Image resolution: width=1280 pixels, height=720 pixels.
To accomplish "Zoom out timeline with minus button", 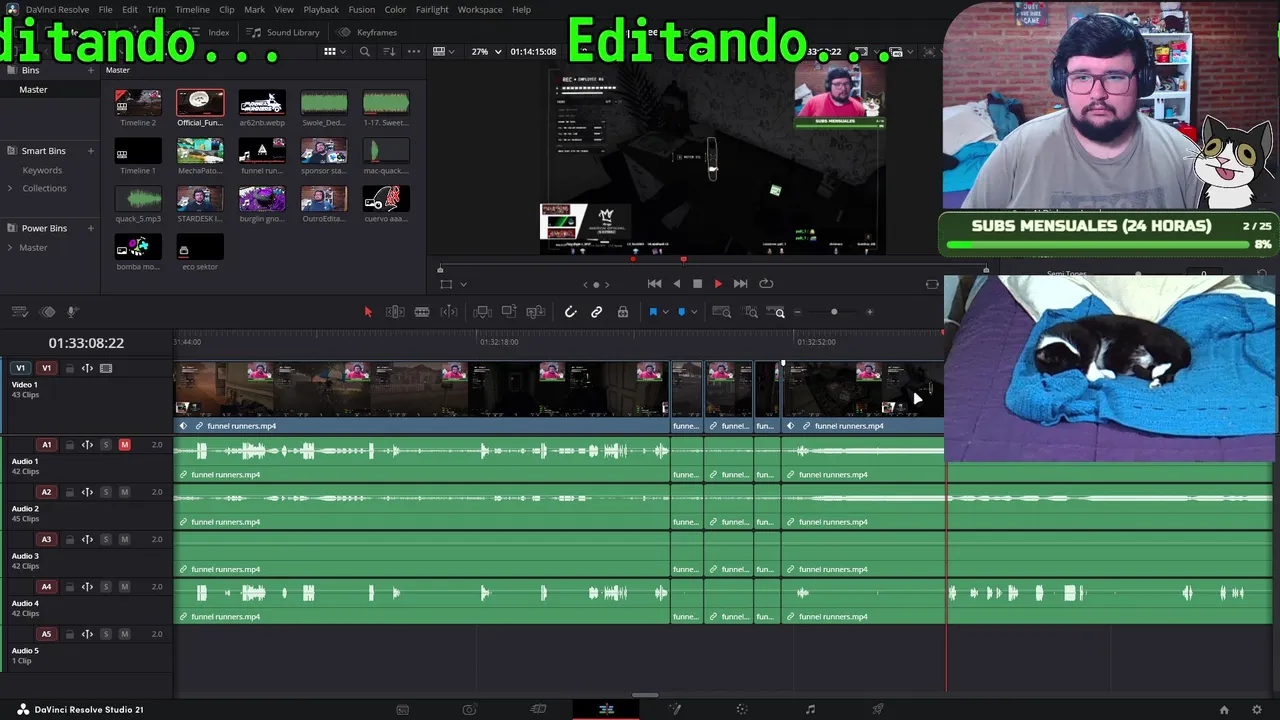I will click(798, 312).
